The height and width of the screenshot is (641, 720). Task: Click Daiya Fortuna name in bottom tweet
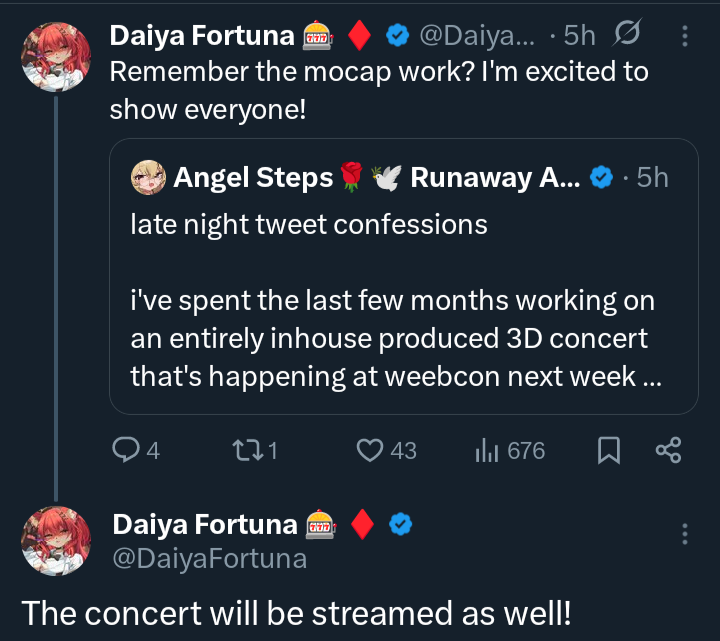(204, 524)
